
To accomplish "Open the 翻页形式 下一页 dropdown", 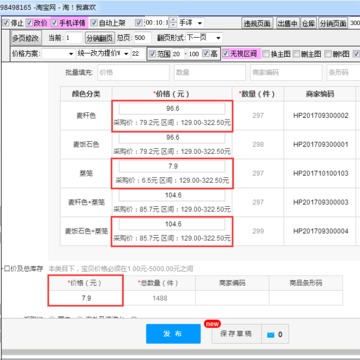I will click(x=204, y=38).
